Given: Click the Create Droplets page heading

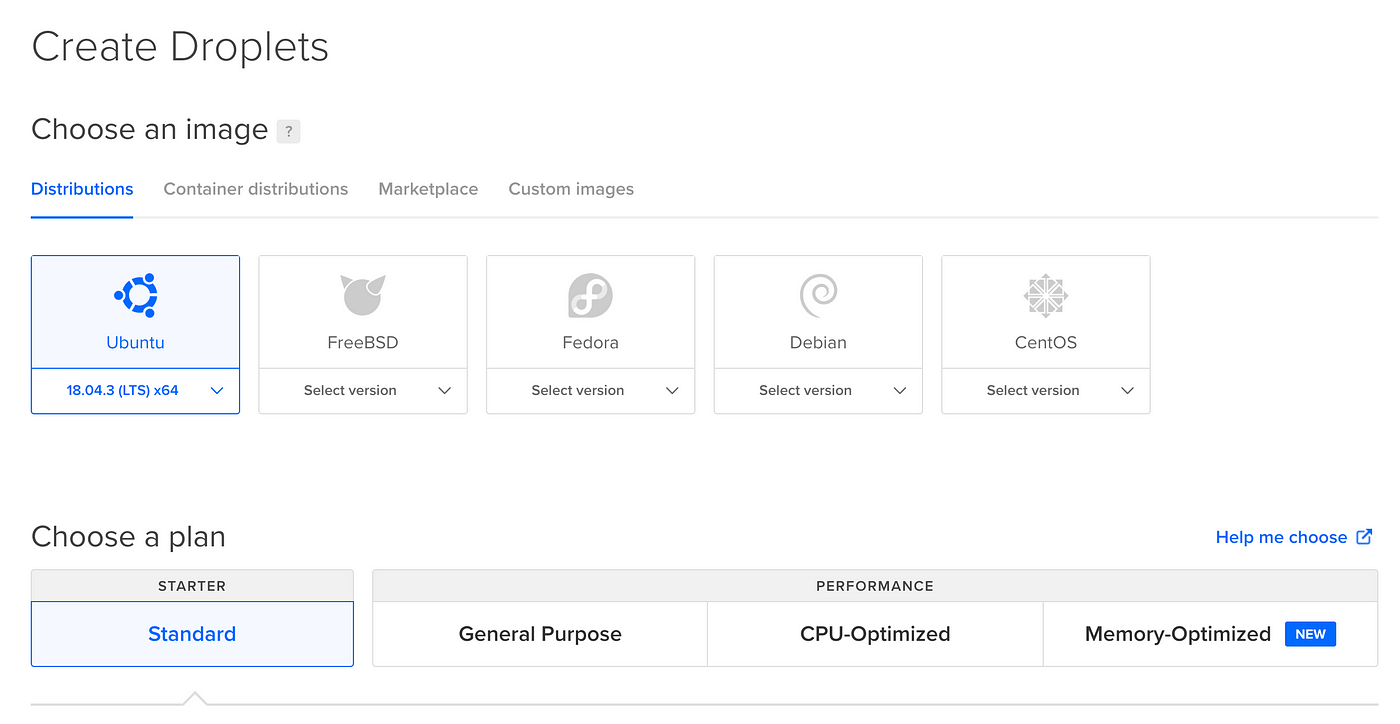Looking at the screenshot, I should (180, 47).
